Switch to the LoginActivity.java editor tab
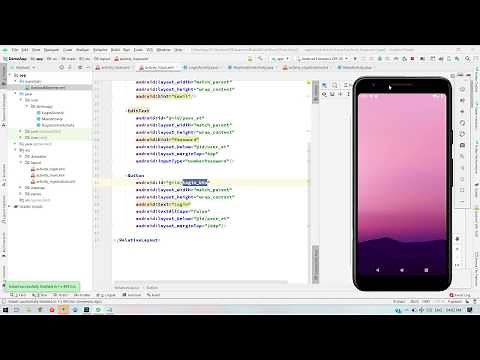480x360 pixels. tap(203, 68)
